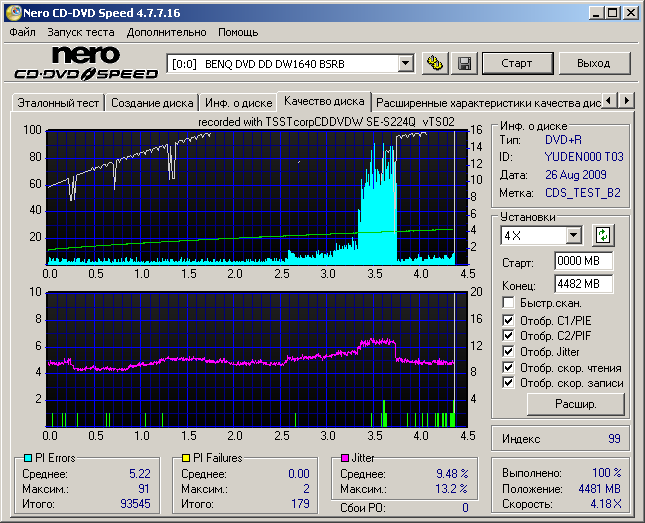Click the Расшир. button
Viewport: 645px width, 523px height.
pos(575,404)
